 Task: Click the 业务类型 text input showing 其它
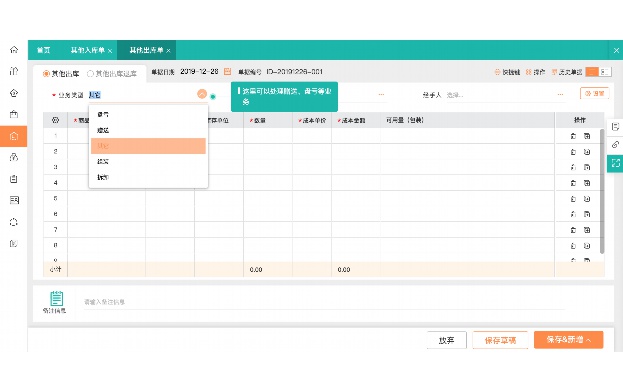(x=142, y=95)
